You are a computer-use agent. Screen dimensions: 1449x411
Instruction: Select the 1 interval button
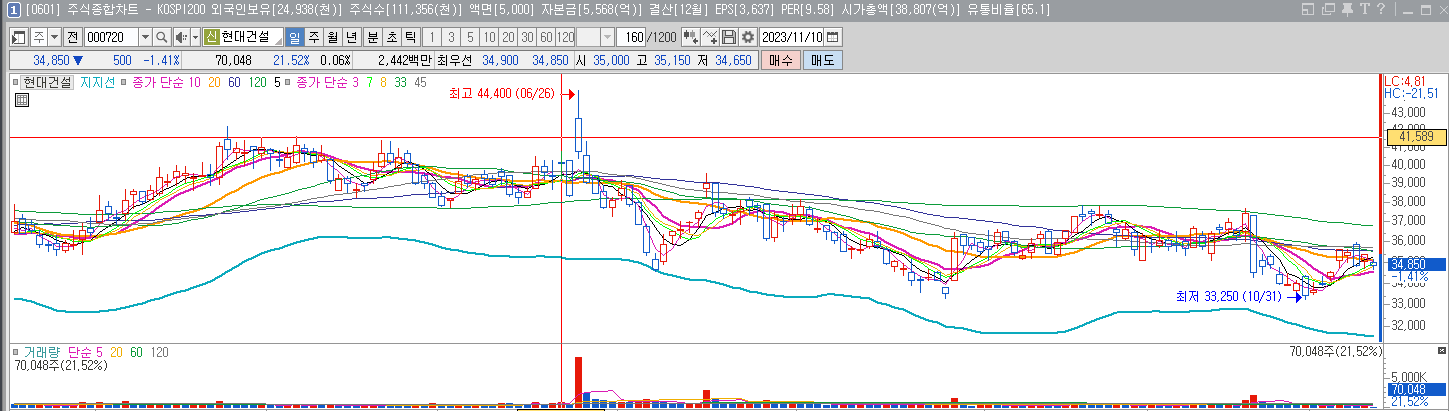pos(431,37)
